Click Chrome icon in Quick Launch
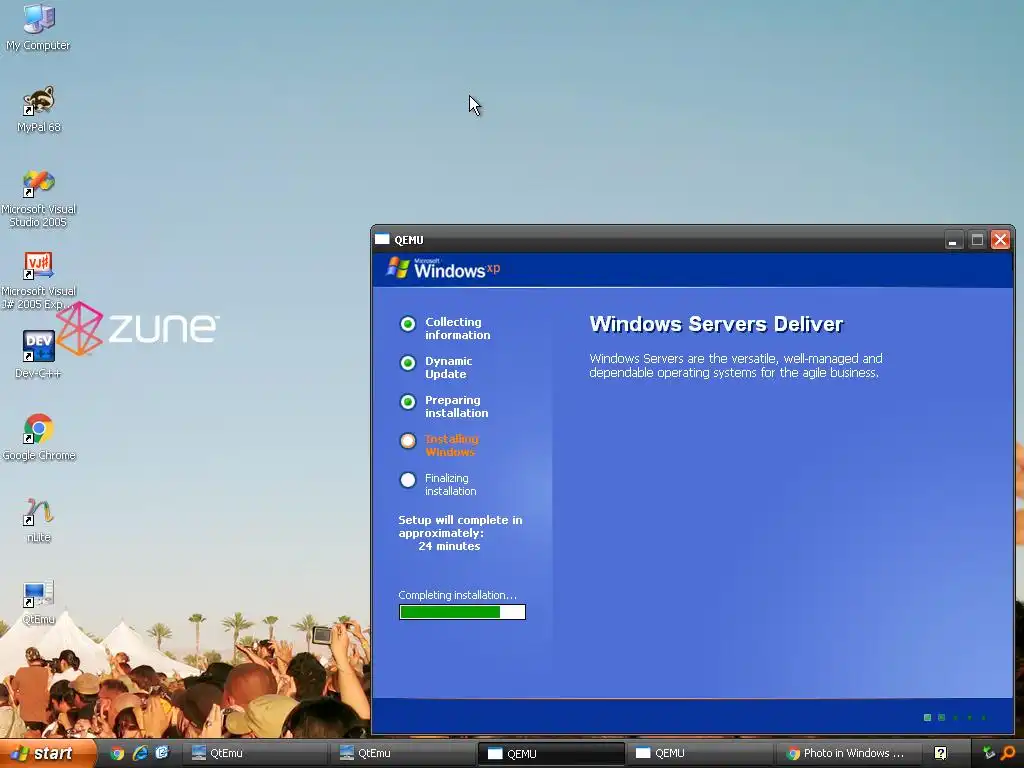The image size is (1024, 768). click(x=117, y=753)
